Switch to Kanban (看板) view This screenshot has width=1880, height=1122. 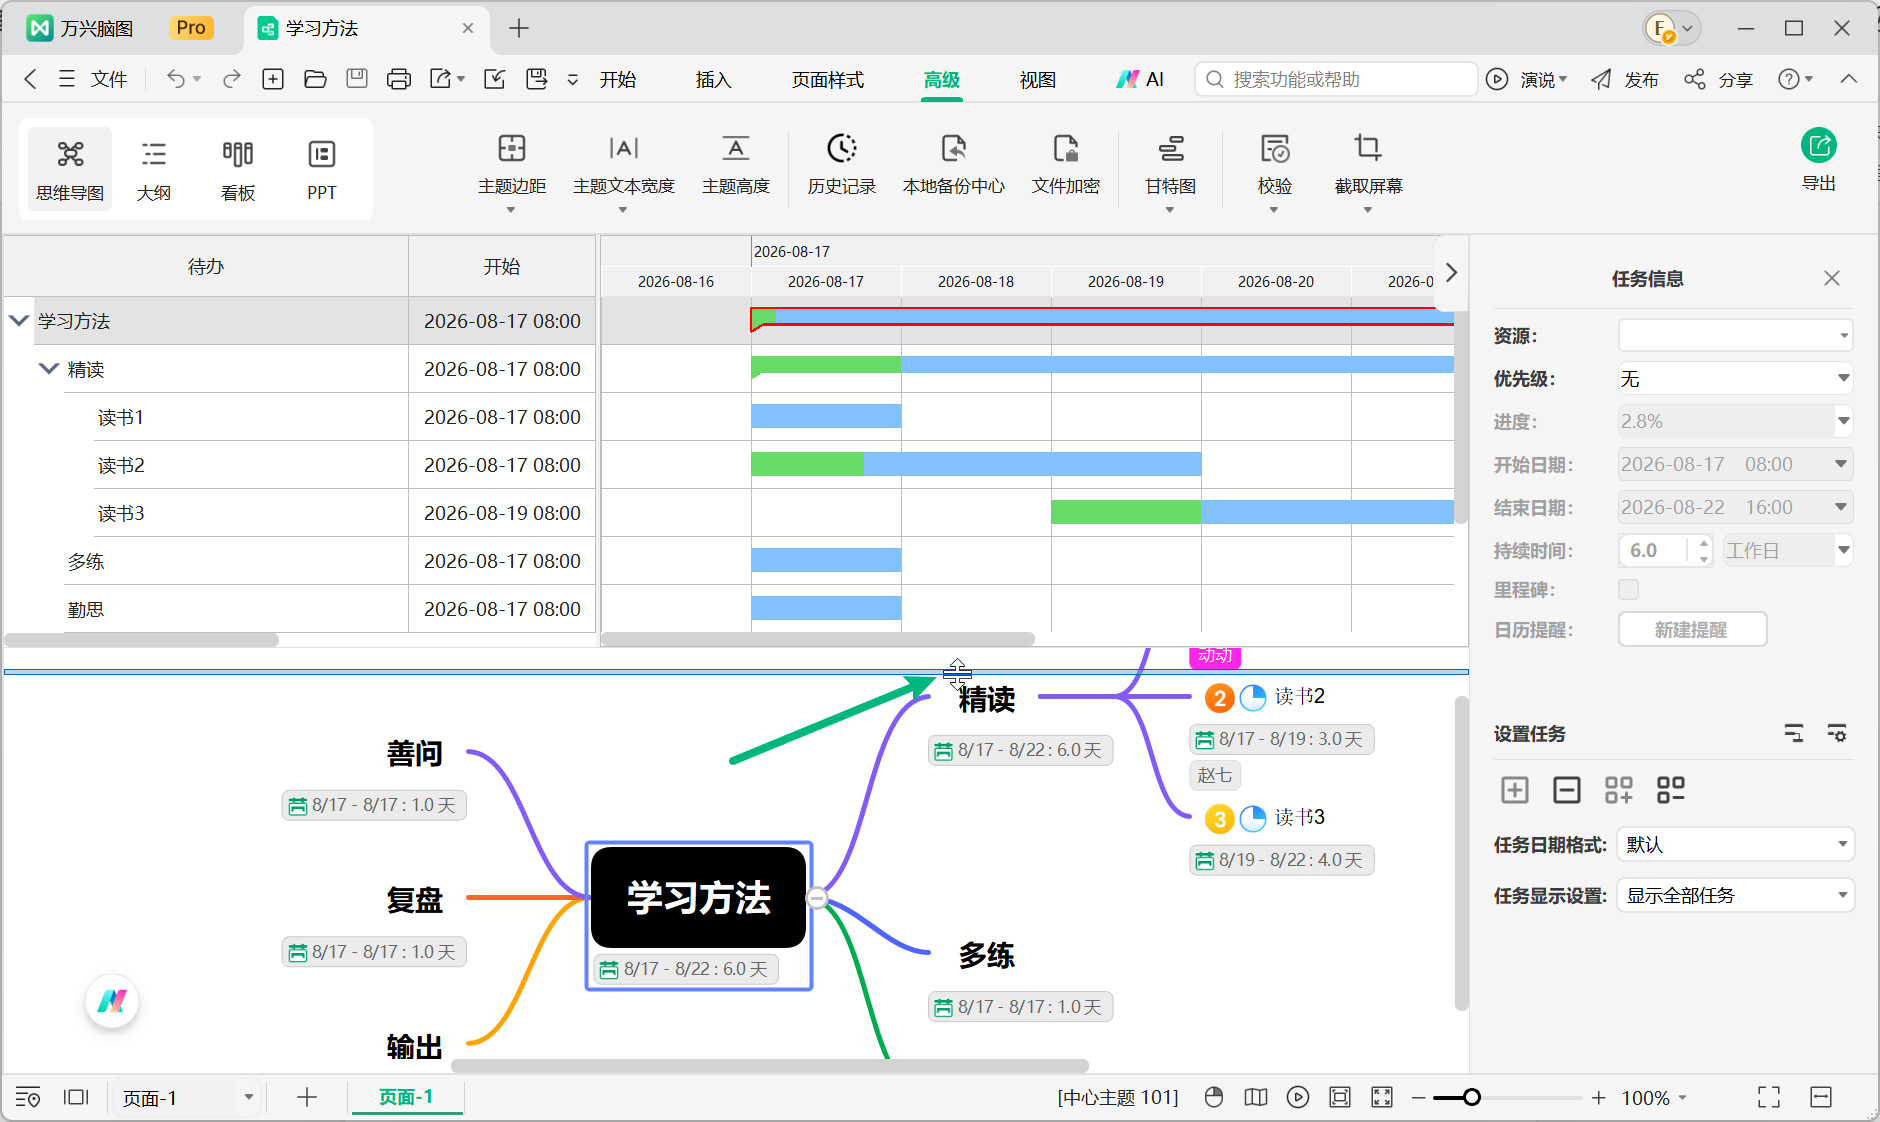point(238,168)
